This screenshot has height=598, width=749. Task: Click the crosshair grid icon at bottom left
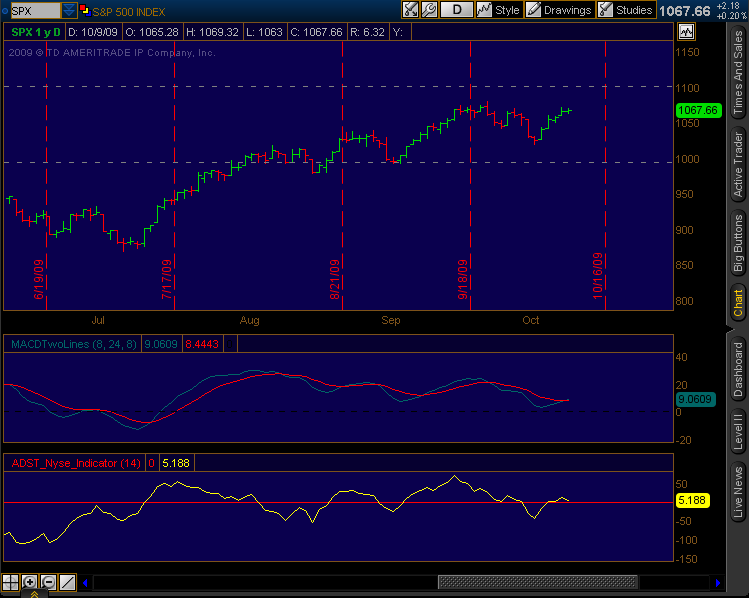(11, 582)
